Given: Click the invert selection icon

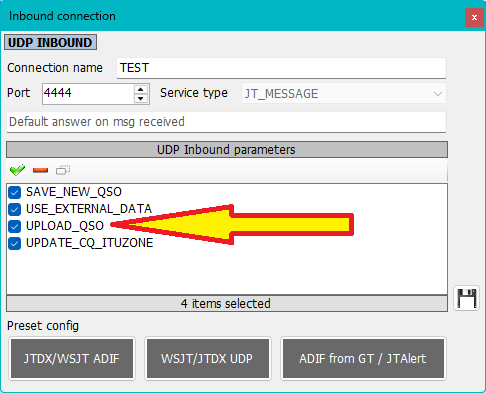Looking at the screenshot, I should (x=63, y=170).
